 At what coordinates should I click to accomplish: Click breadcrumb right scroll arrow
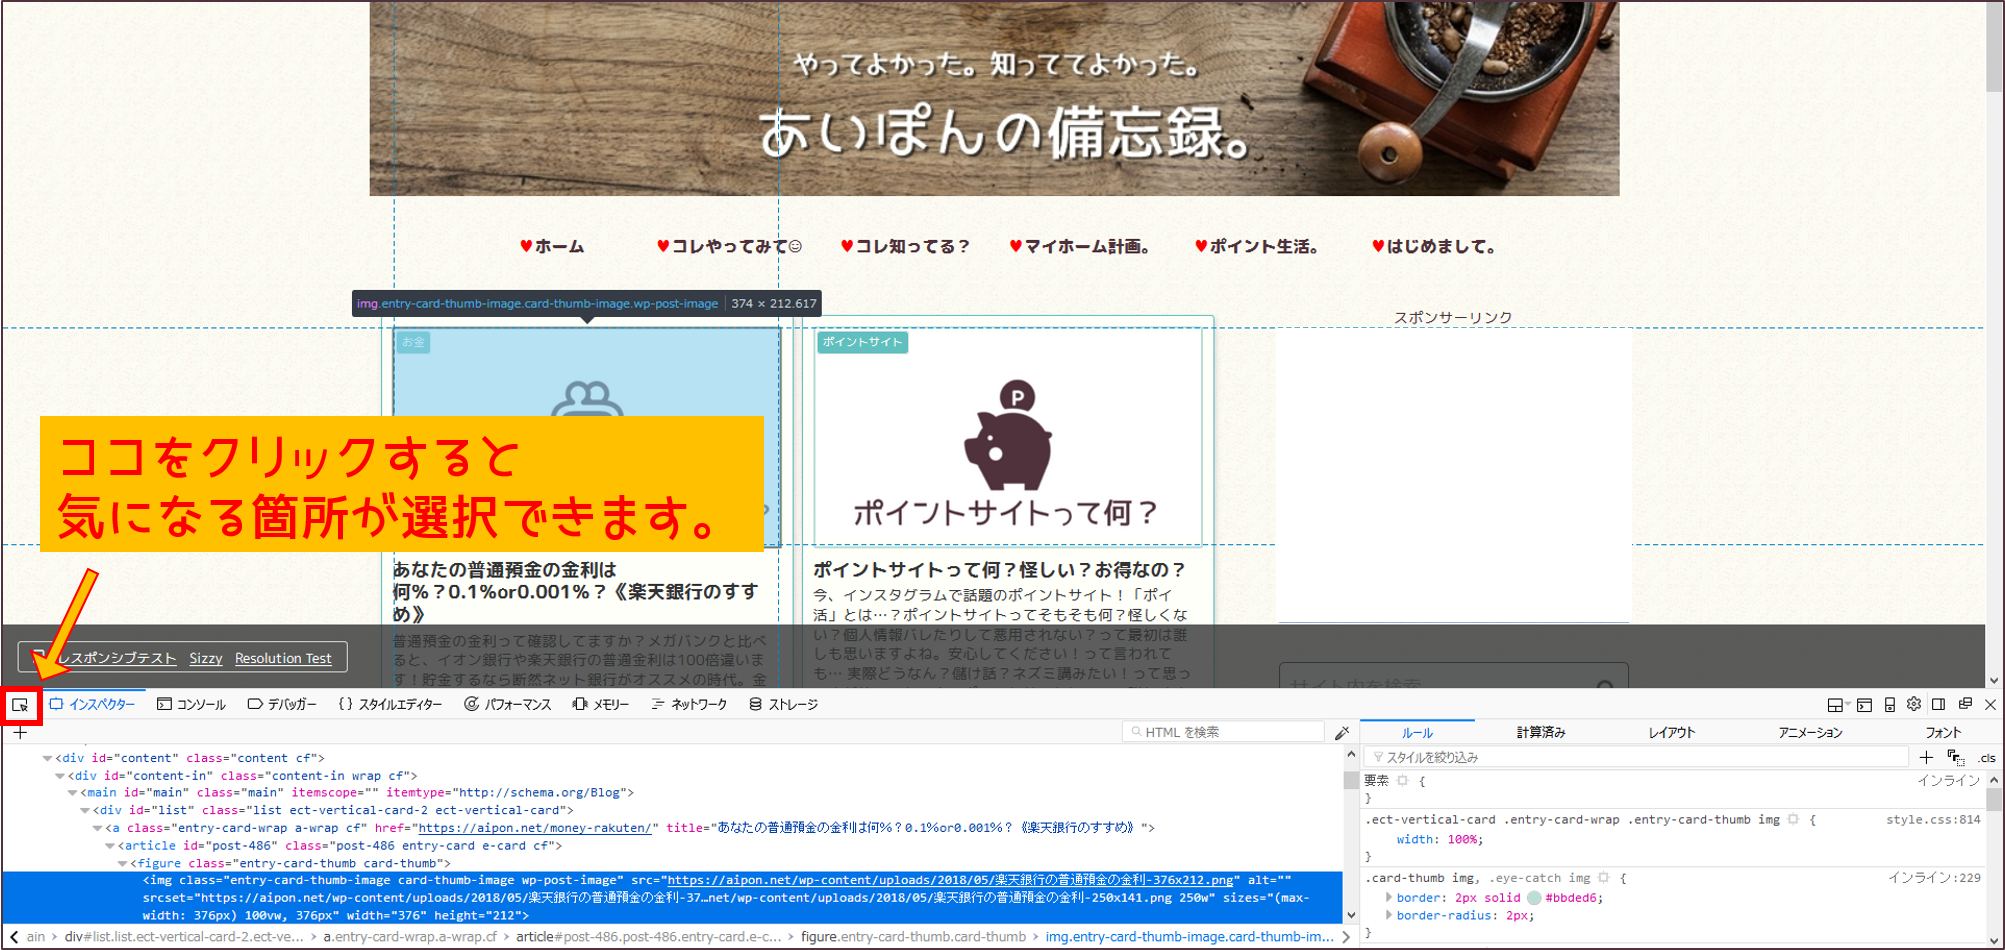1346,937
